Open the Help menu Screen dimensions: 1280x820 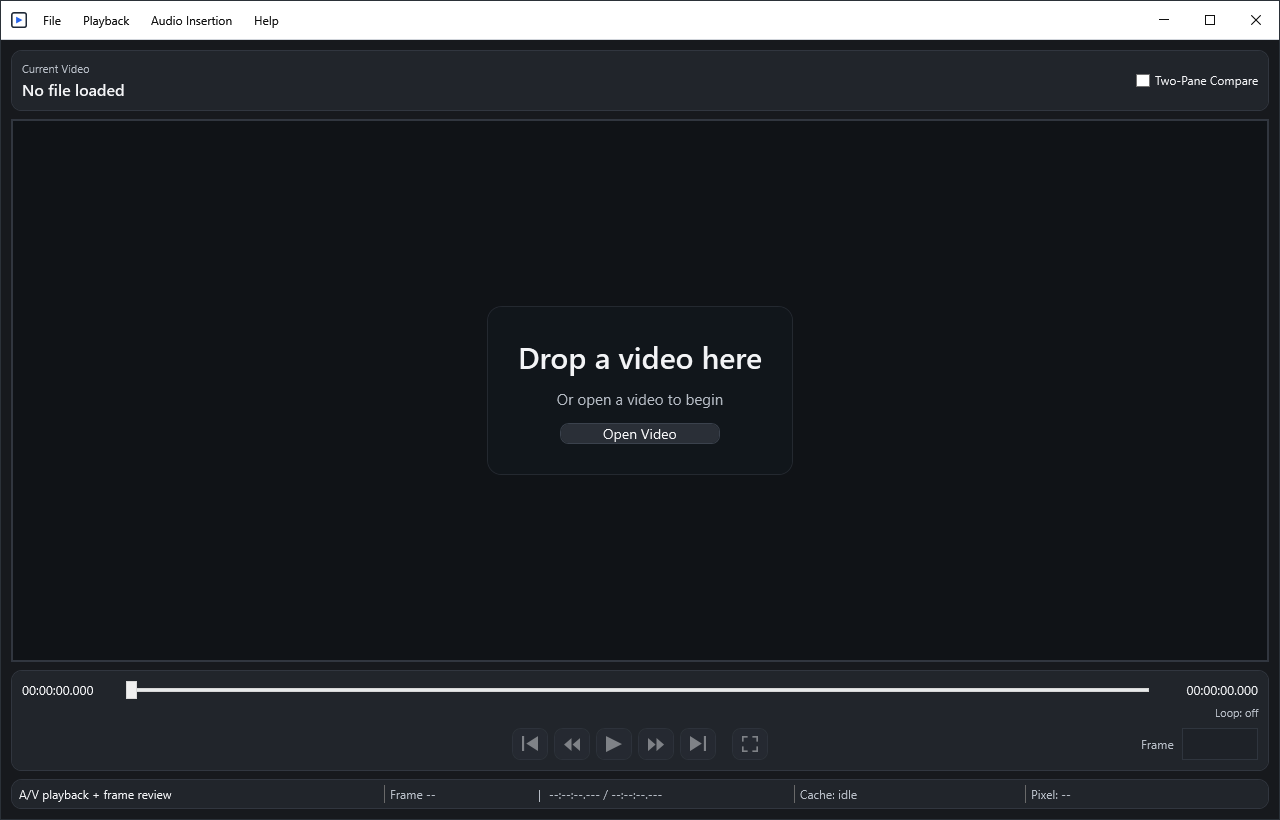click(x=266, y=20)
